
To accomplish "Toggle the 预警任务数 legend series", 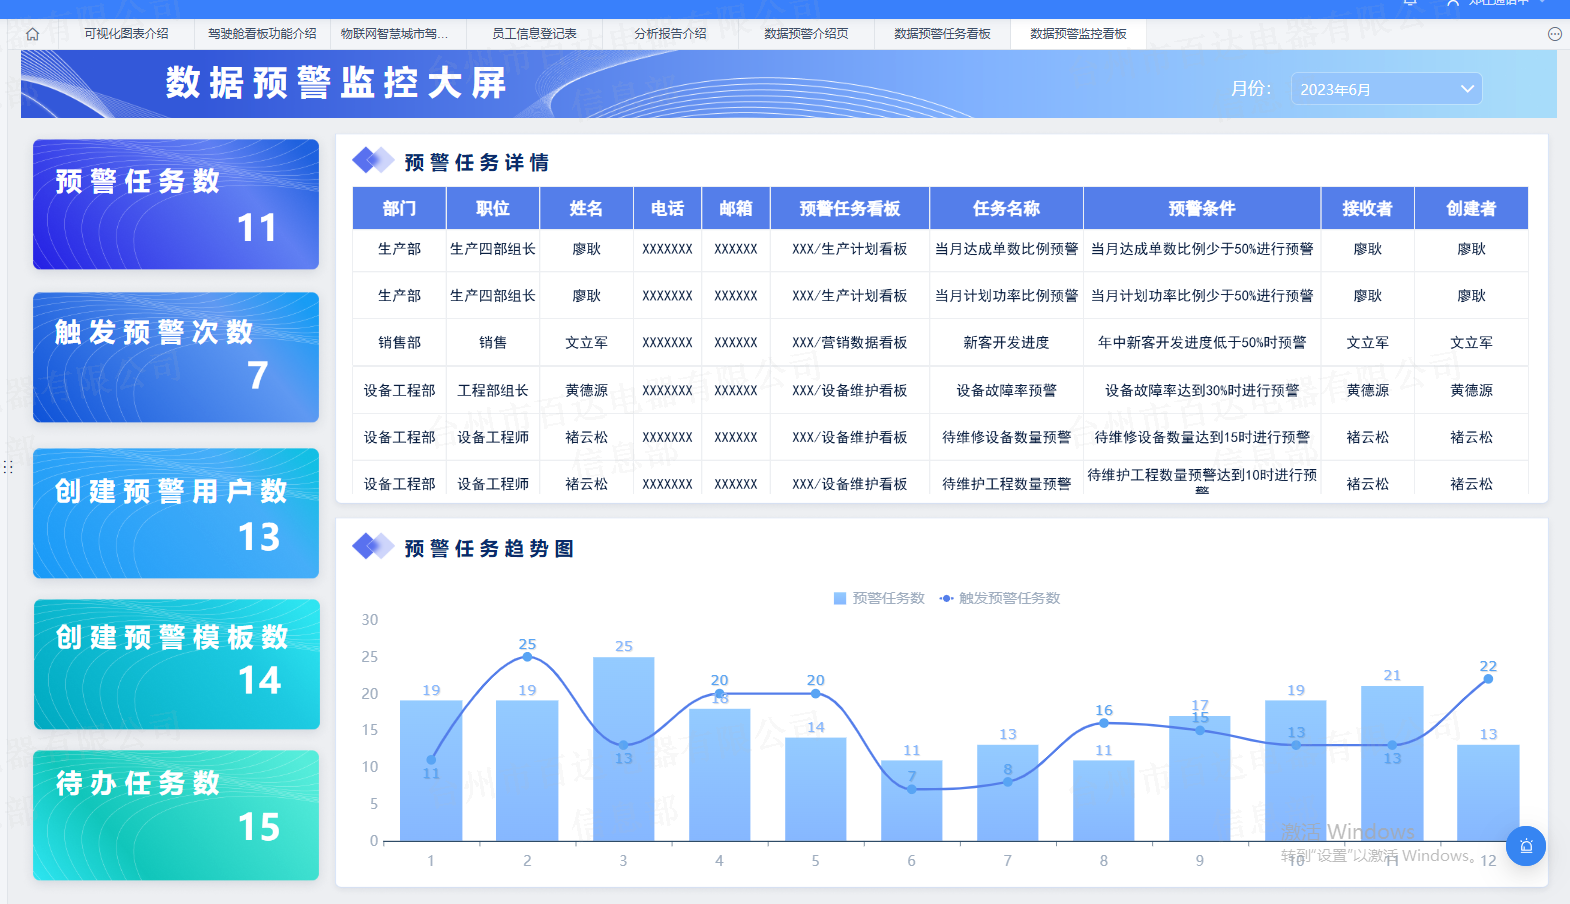I will (x=879, y=598).
